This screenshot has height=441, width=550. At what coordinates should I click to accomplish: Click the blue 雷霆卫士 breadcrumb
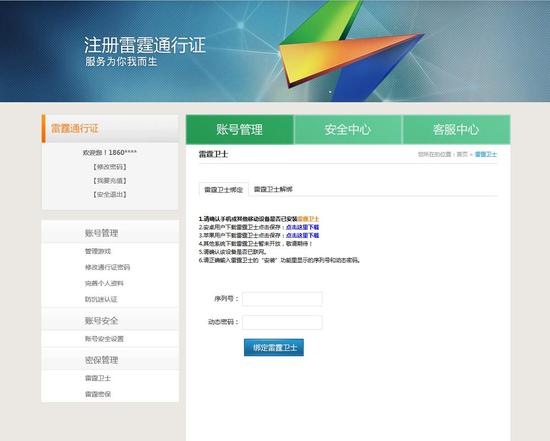[486, 154]
